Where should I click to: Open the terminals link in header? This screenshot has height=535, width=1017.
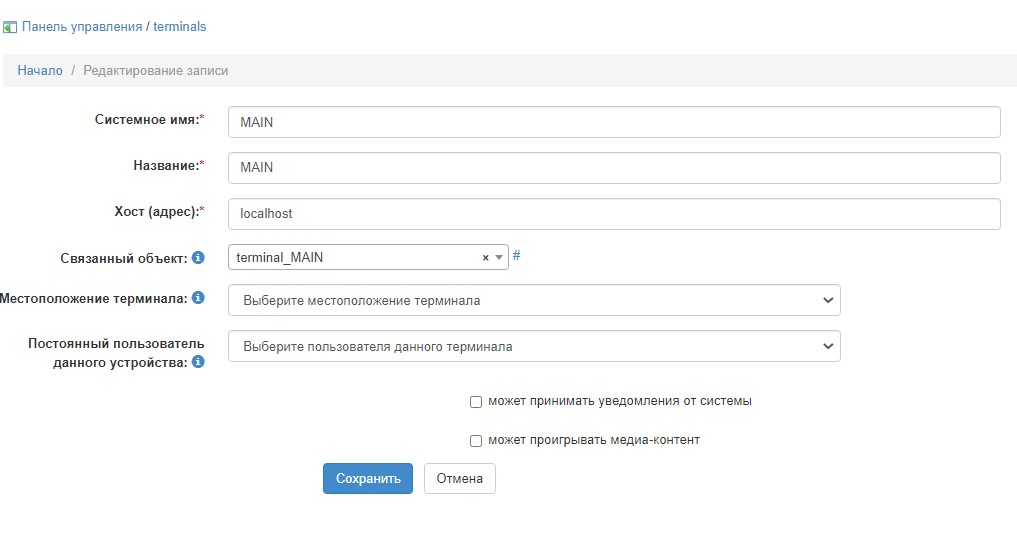(180, 27)
